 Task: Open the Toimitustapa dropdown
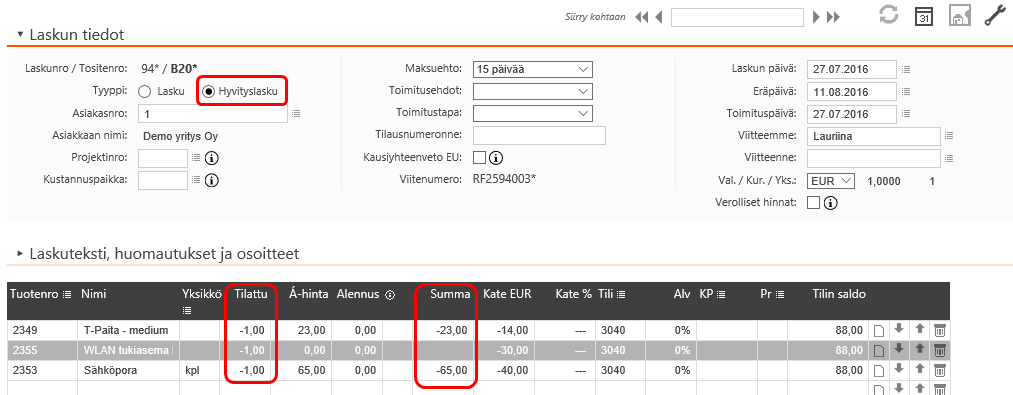tap(533, 113)
